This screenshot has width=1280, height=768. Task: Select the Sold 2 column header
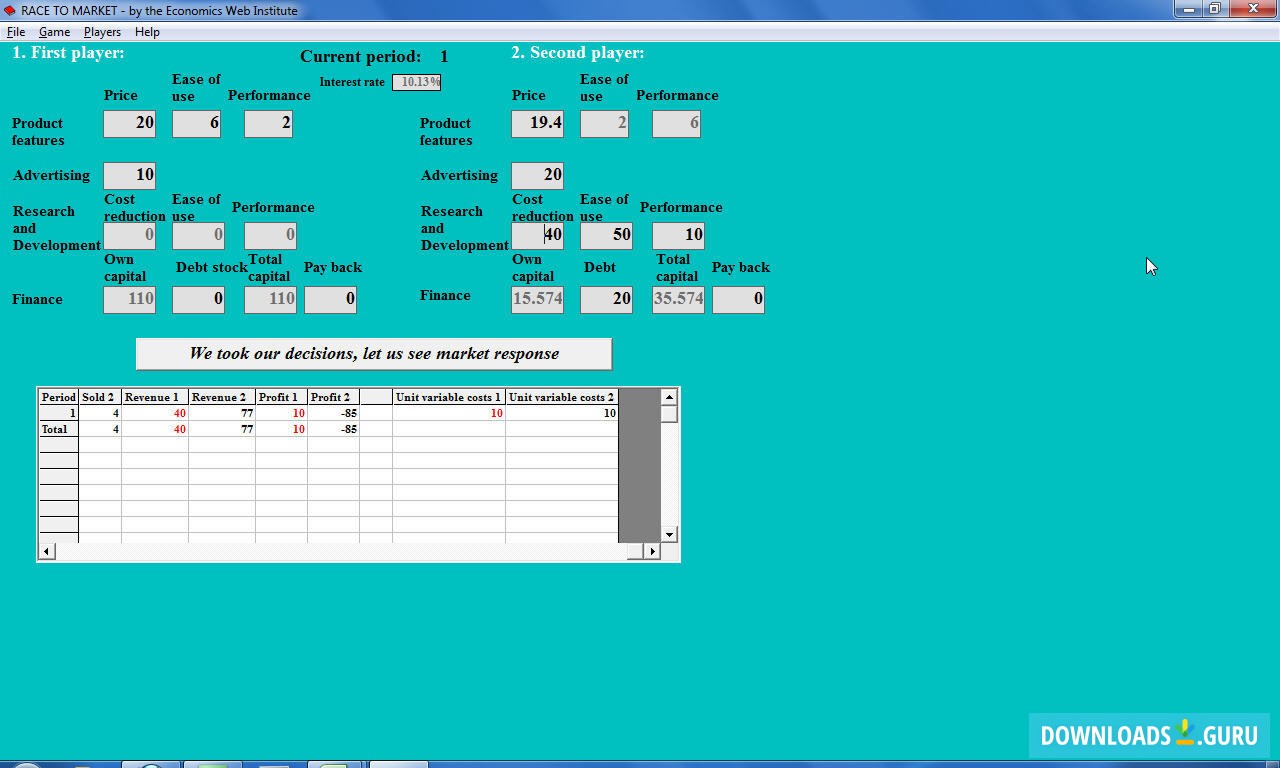pyautogui.click(x=100, y=397)
